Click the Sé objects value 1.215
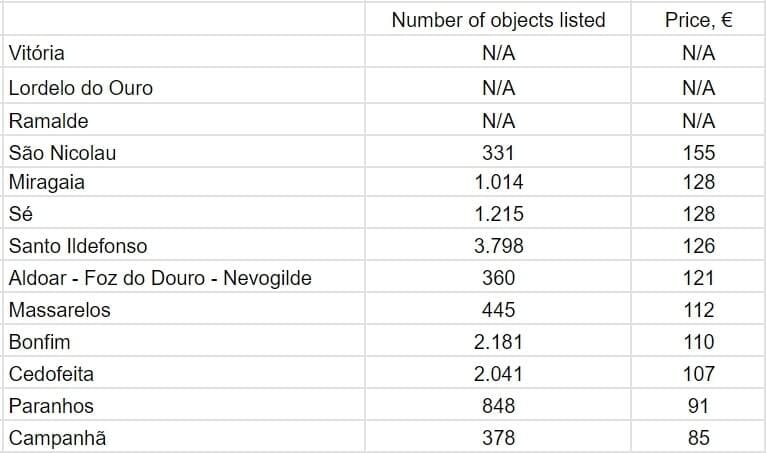Screen dimensions: 766x453 point(498,214)
